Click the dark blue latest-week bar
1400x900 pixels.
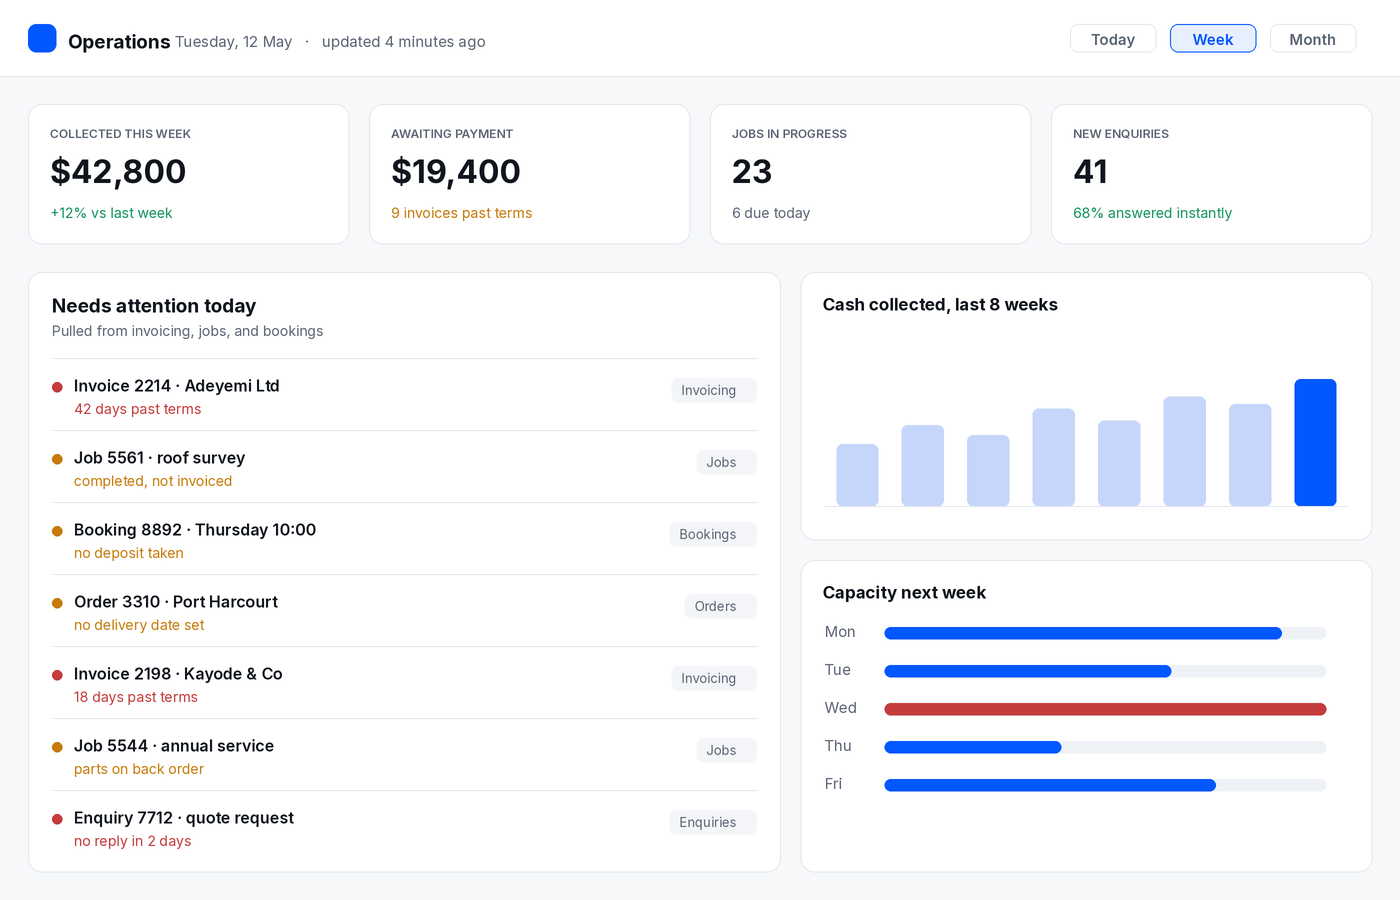1315,442
